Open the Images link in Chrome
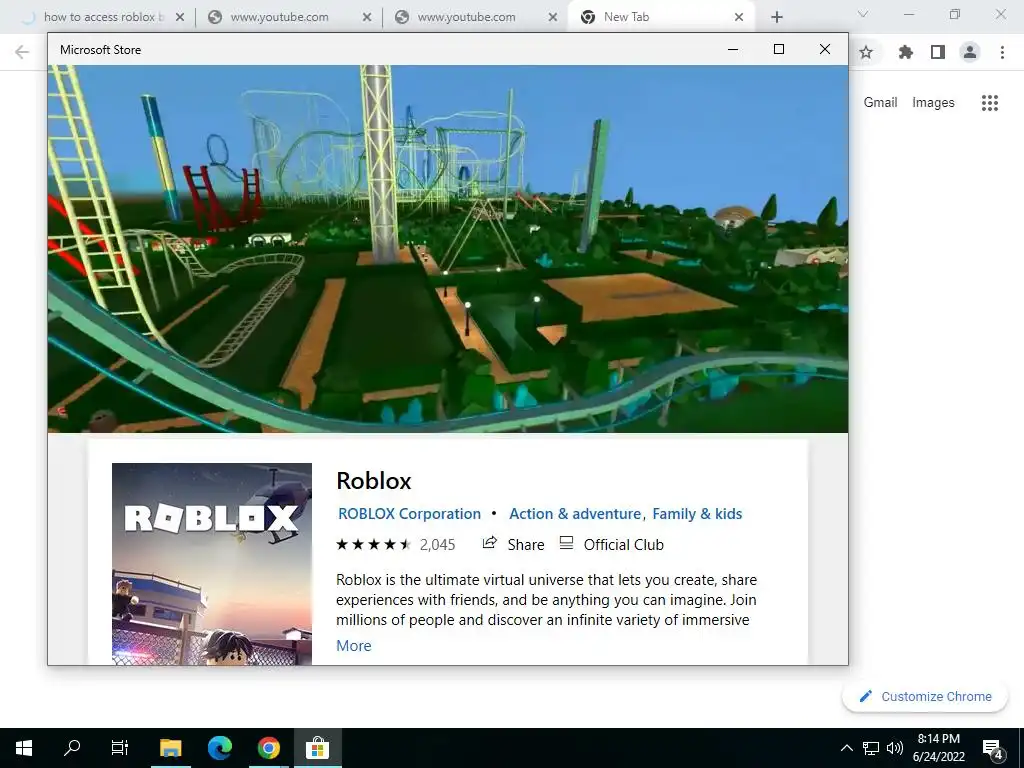This screenshot has width=1024, height=768. tap(933, 103)
